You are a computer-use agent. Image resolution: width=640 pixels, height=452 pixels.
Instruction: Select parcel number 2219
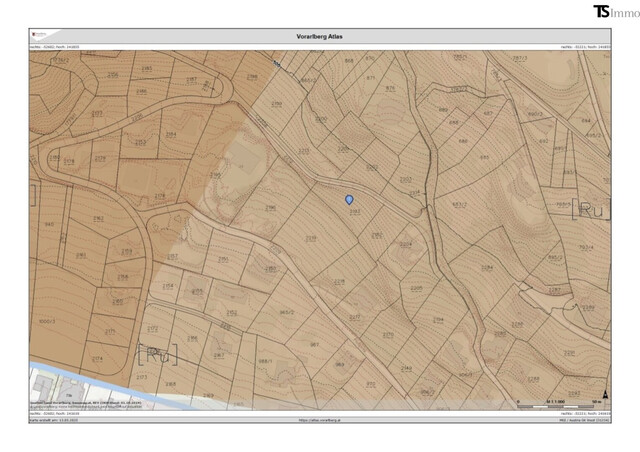tap(311, 238)
